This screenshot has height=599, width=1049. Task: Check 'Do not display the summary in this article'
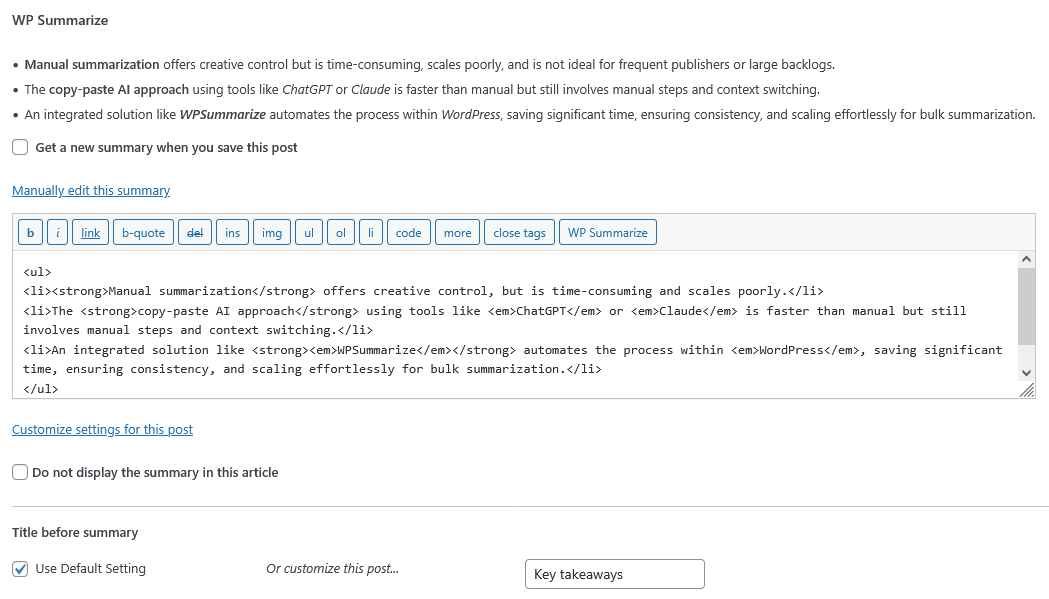(x=20, y=472)
